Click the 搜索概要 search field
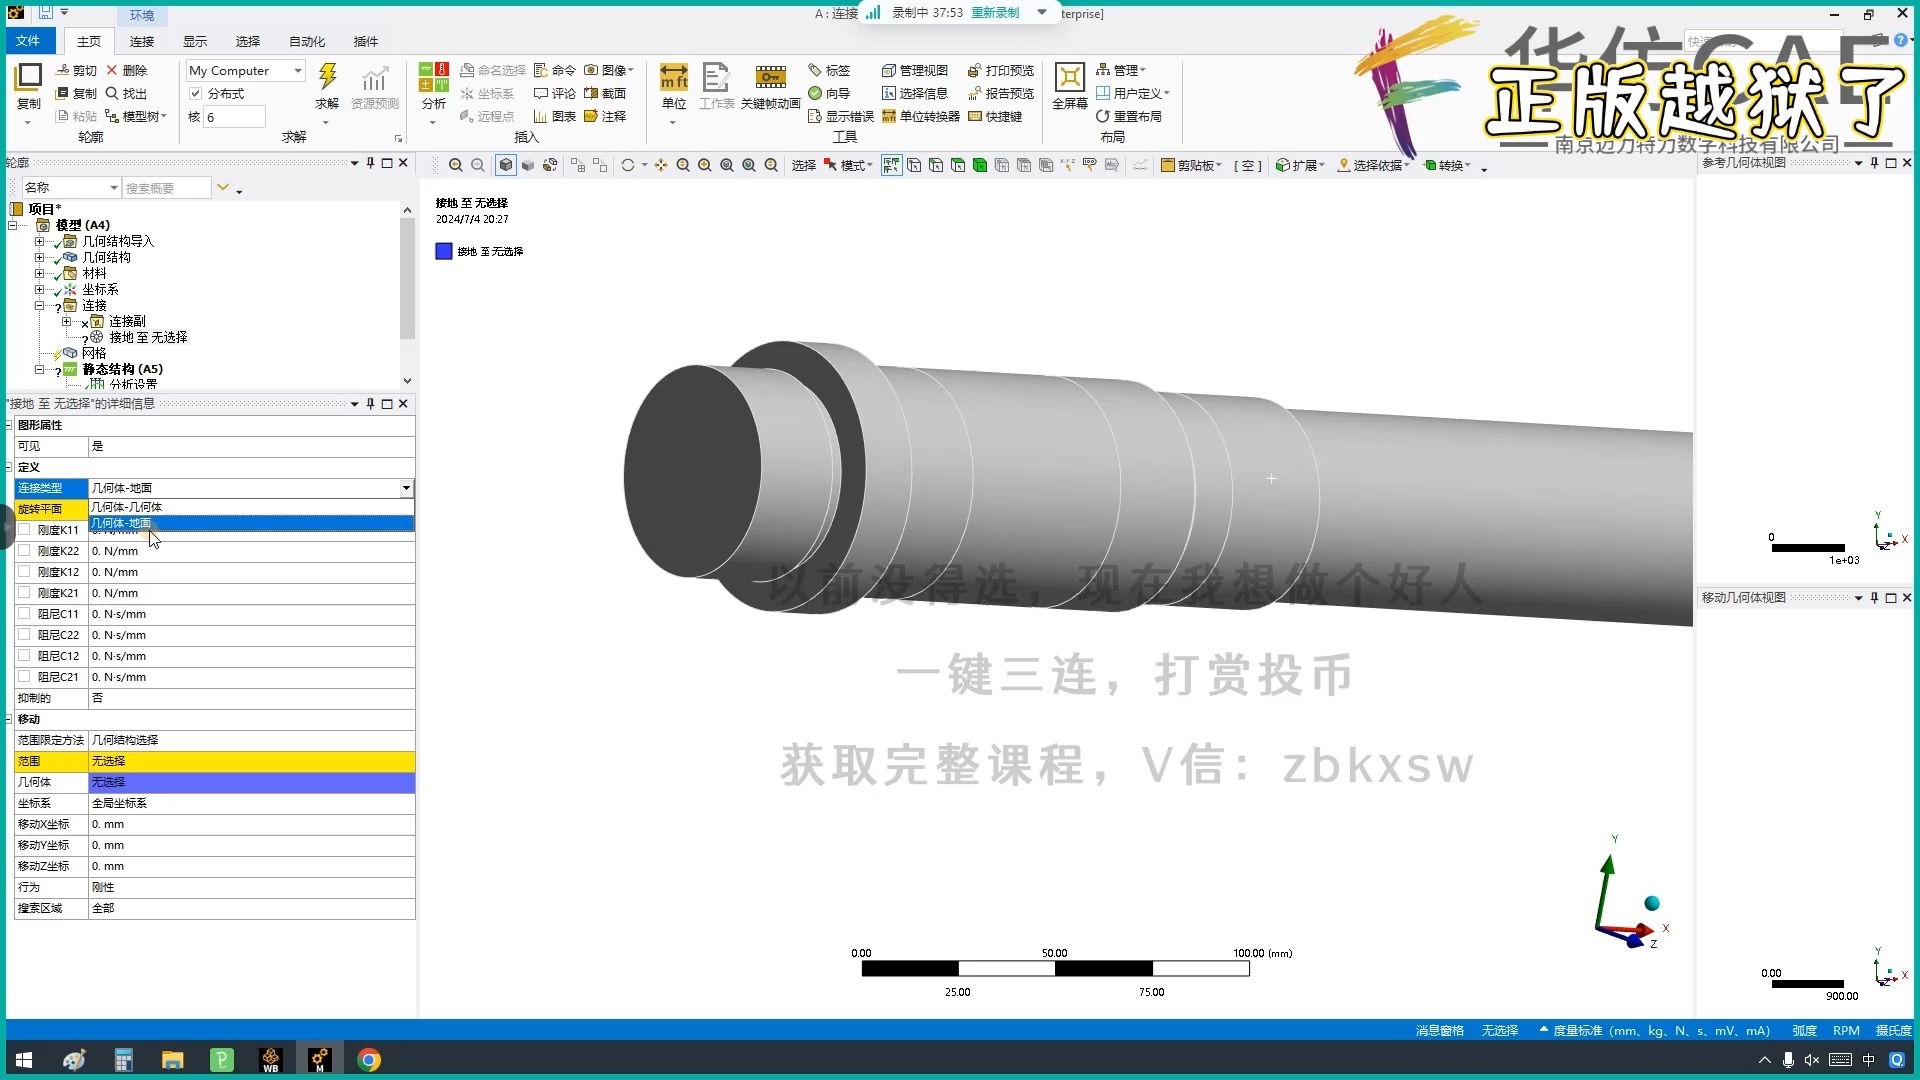The width and height of the screenshot is (1920, 1080). click(x=165, y=188)
